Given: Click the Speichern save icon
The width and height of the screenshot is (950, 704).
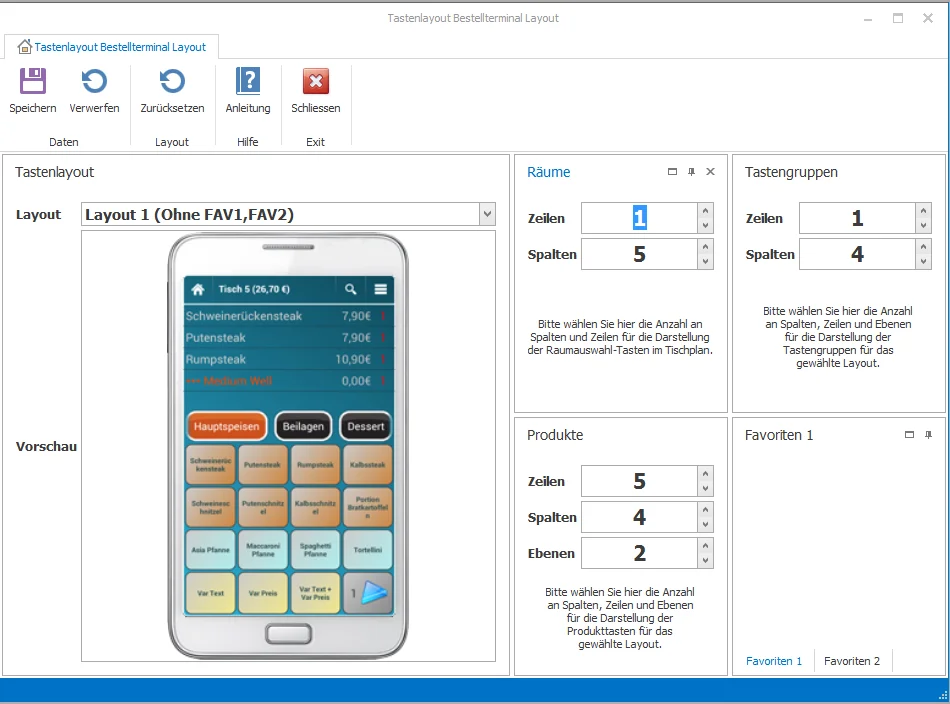Looking at the screenshot, I should point(33,82).
